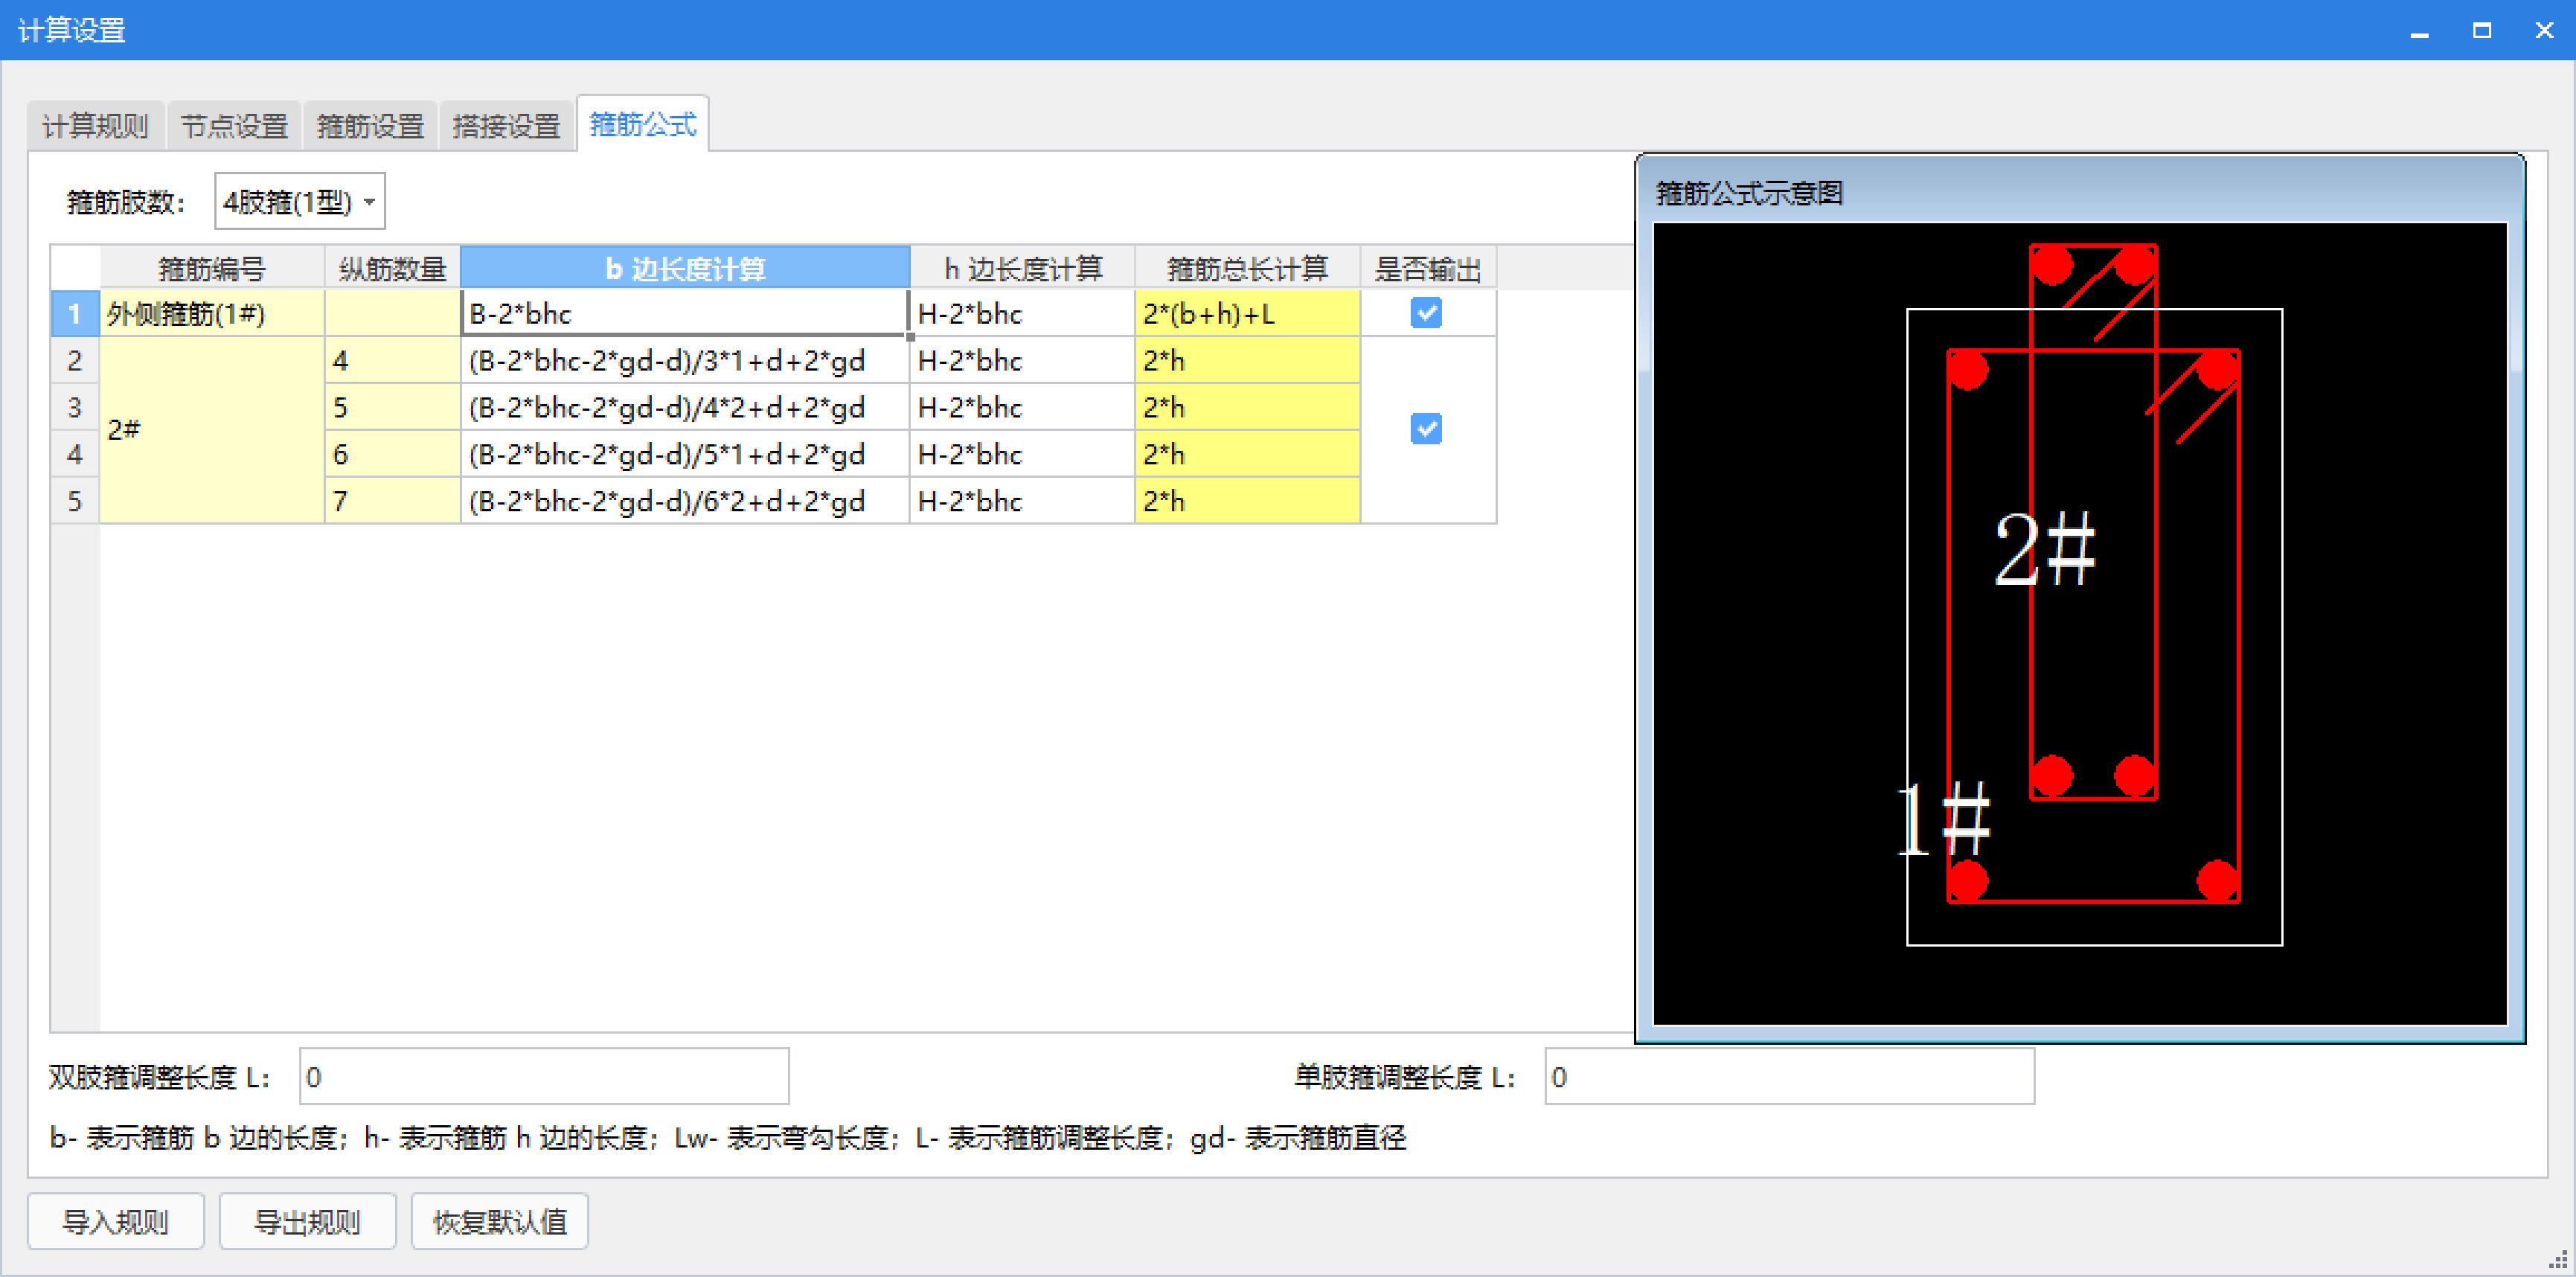Screen dimensions: 2576x1277
Task: Click the h 边长度计算 column header
Action: (x=1022, y=268)
